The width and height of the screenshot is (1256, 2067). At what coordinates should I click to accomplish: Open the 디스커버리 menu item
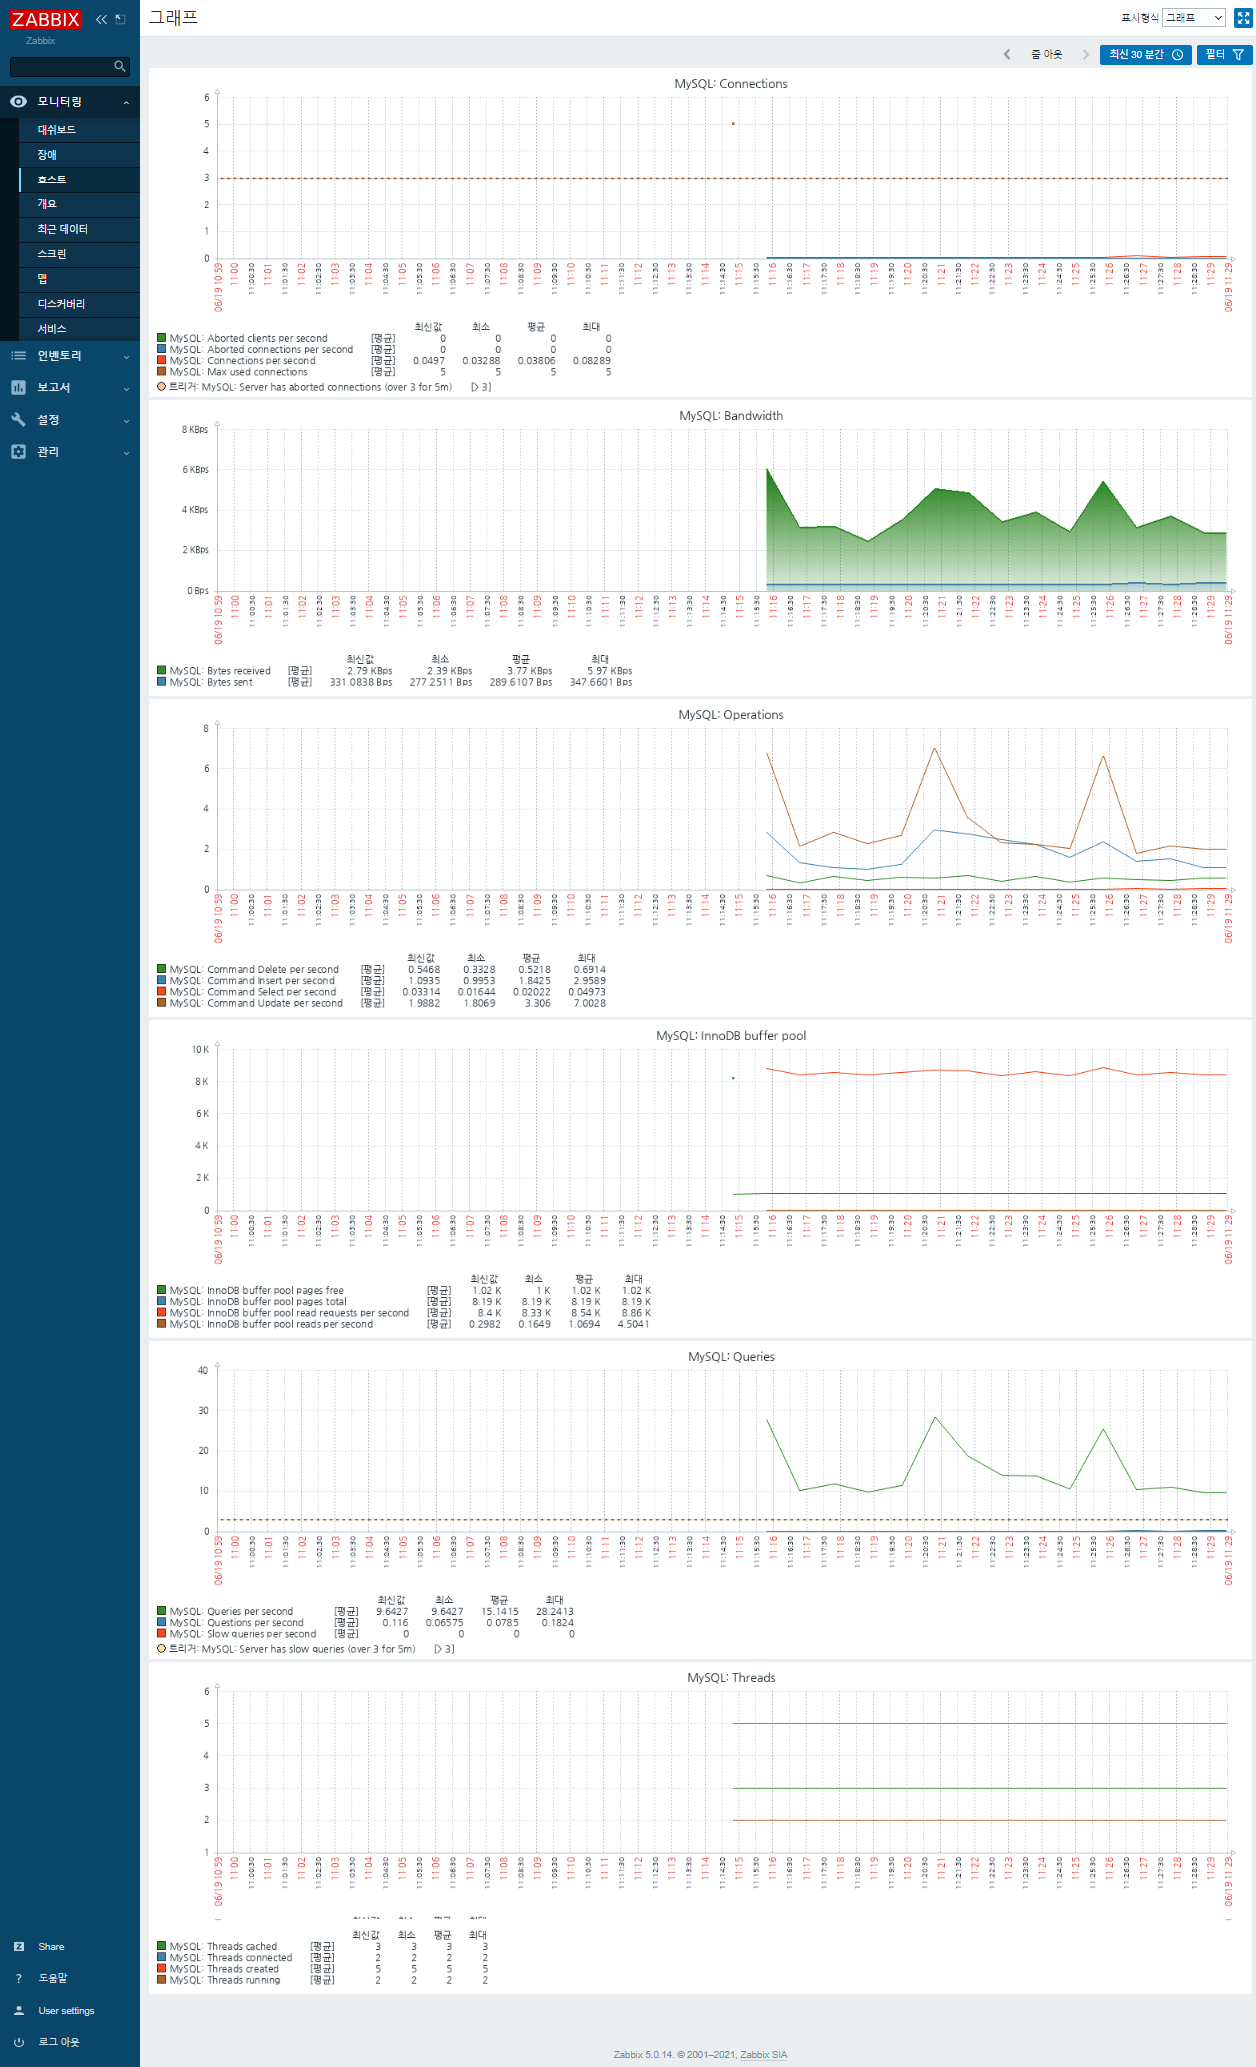(x=79, y=304)
